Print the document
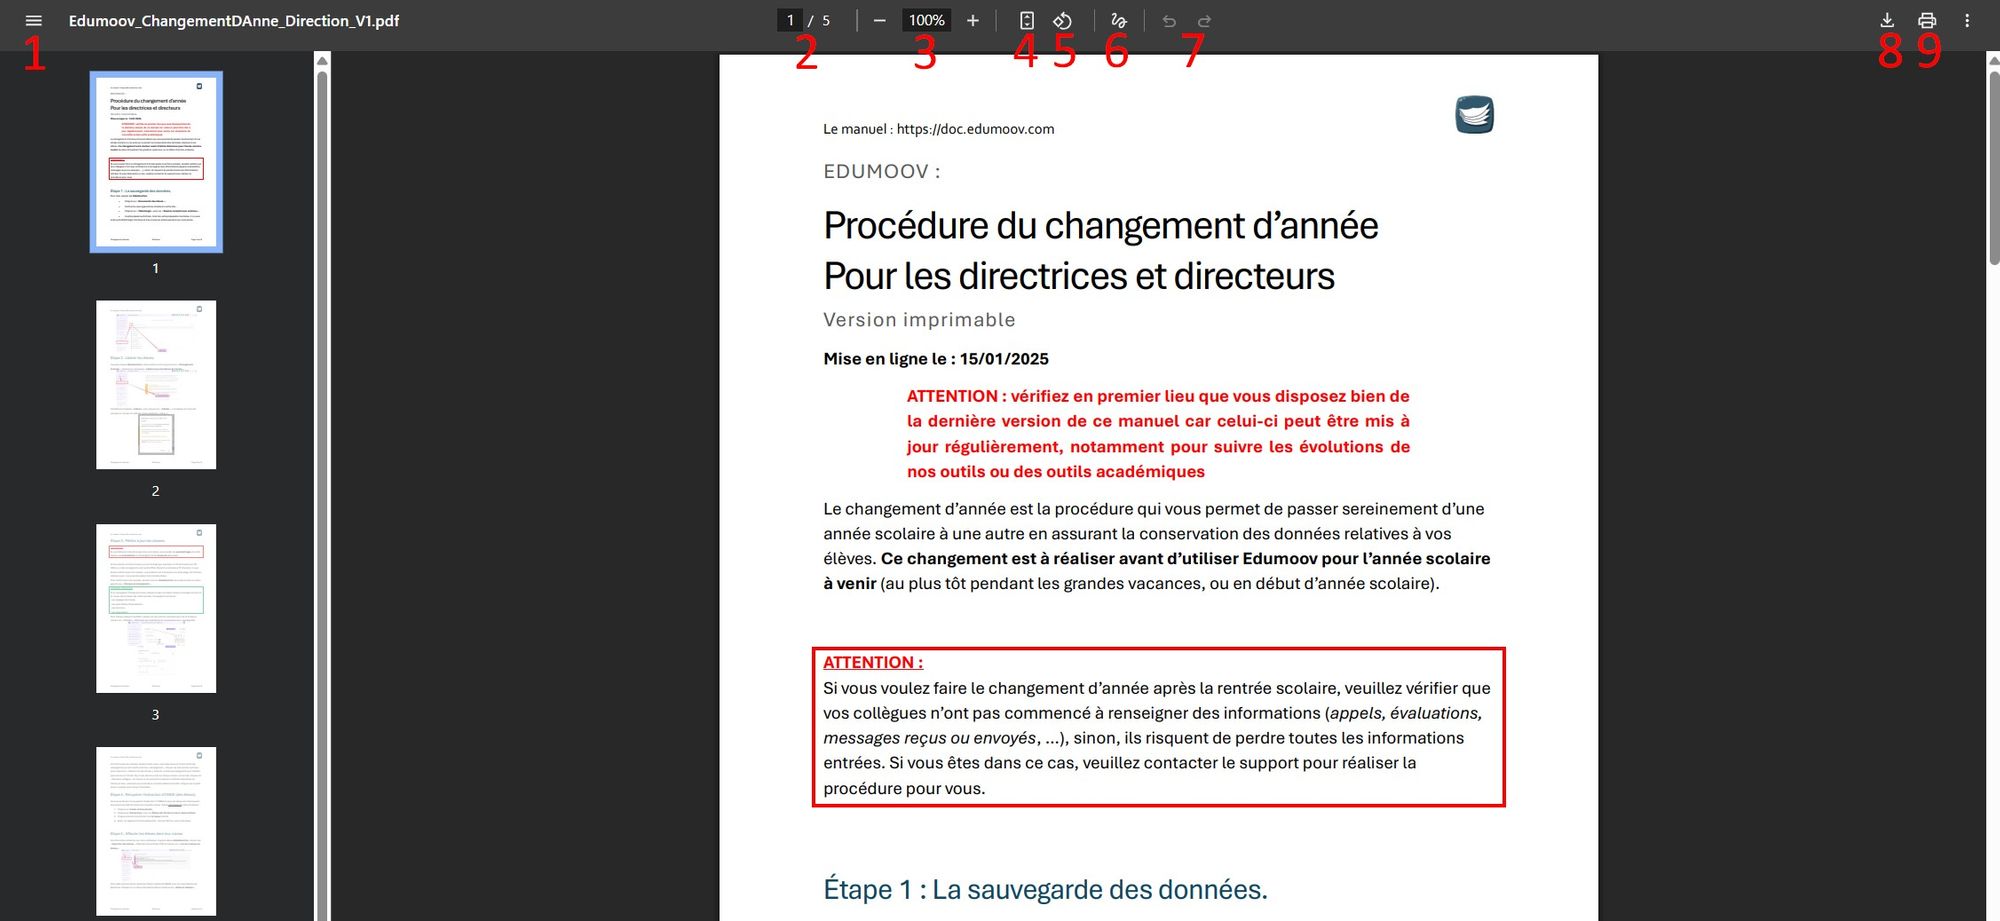Screen dimensions: 2000x921 click(x=1926, y=21)
